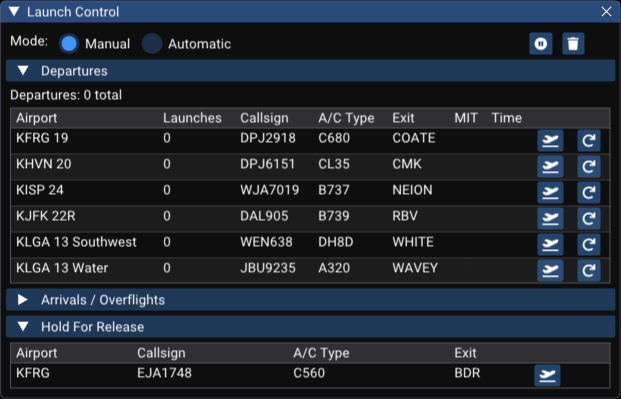Refresh the KJFK 22R departure DAL905
Viewport: 621px width, 399px height.
click(x=589, y=218)
